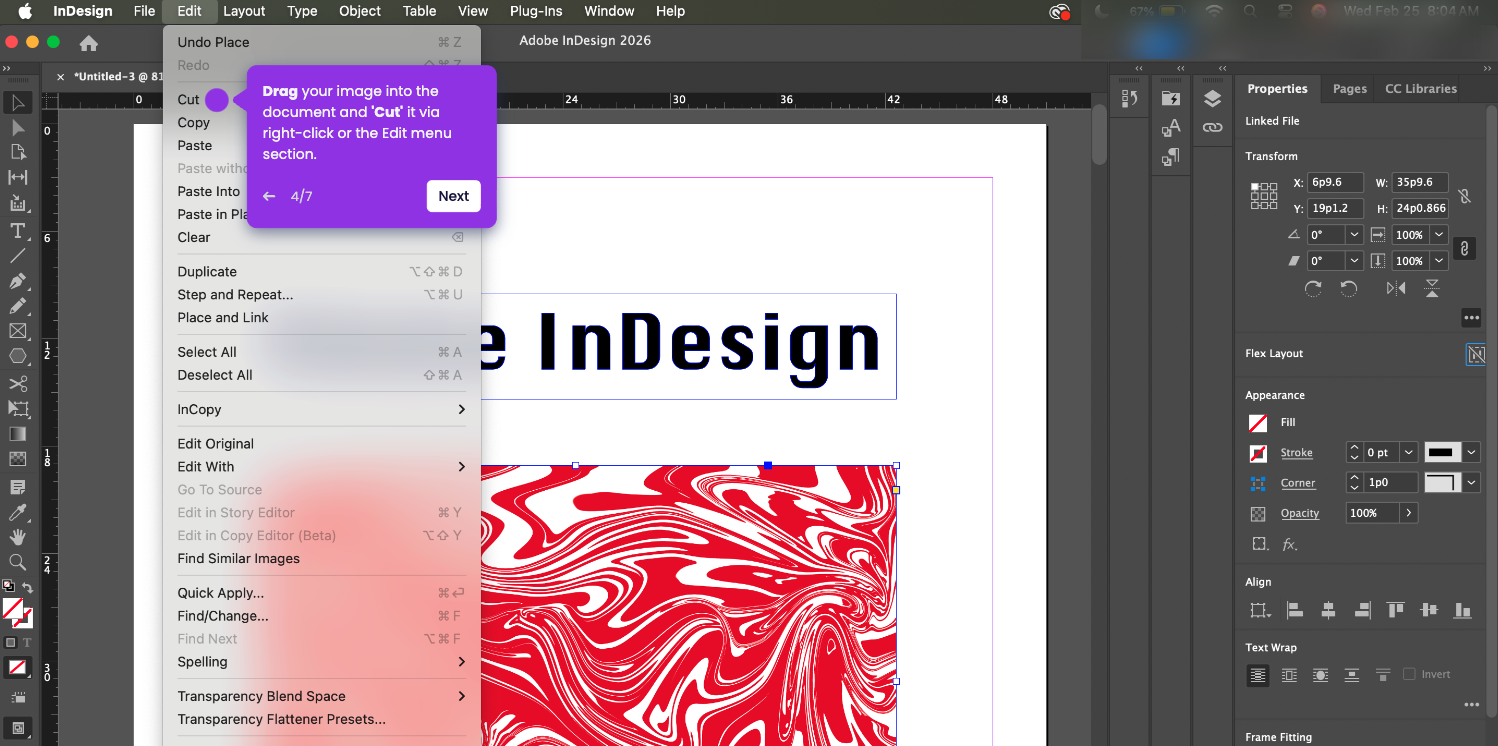Select the Gradient Swatch tool
The width and height of the screenshot is (1498, 746).
pos(18,434)
